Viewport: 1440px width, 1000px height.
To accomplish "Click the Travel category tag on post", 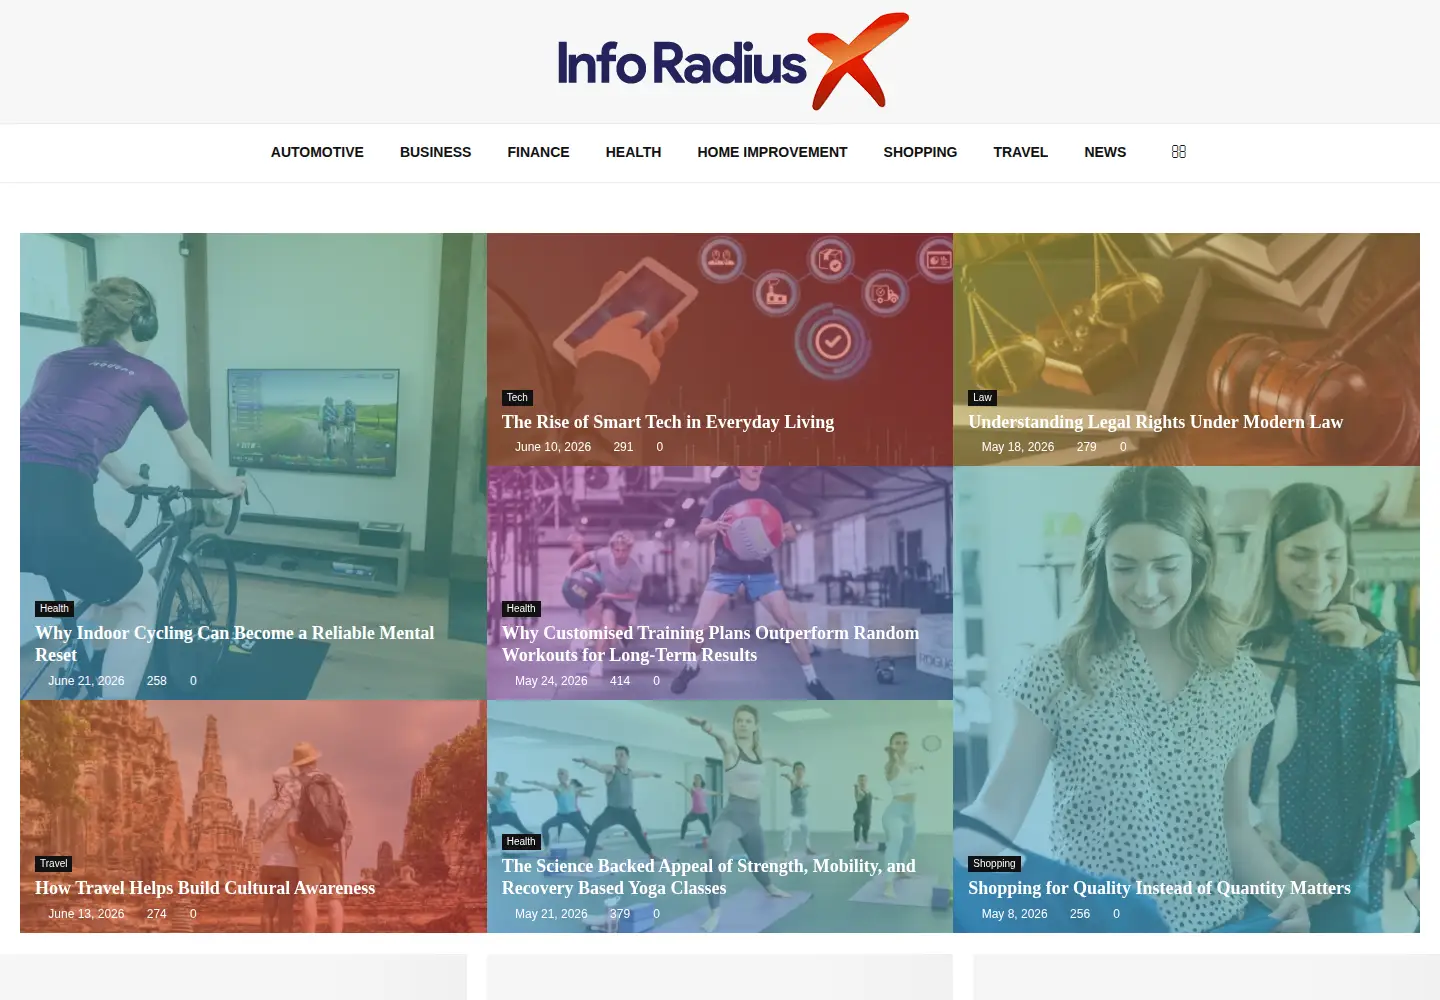I will (54, 864).
